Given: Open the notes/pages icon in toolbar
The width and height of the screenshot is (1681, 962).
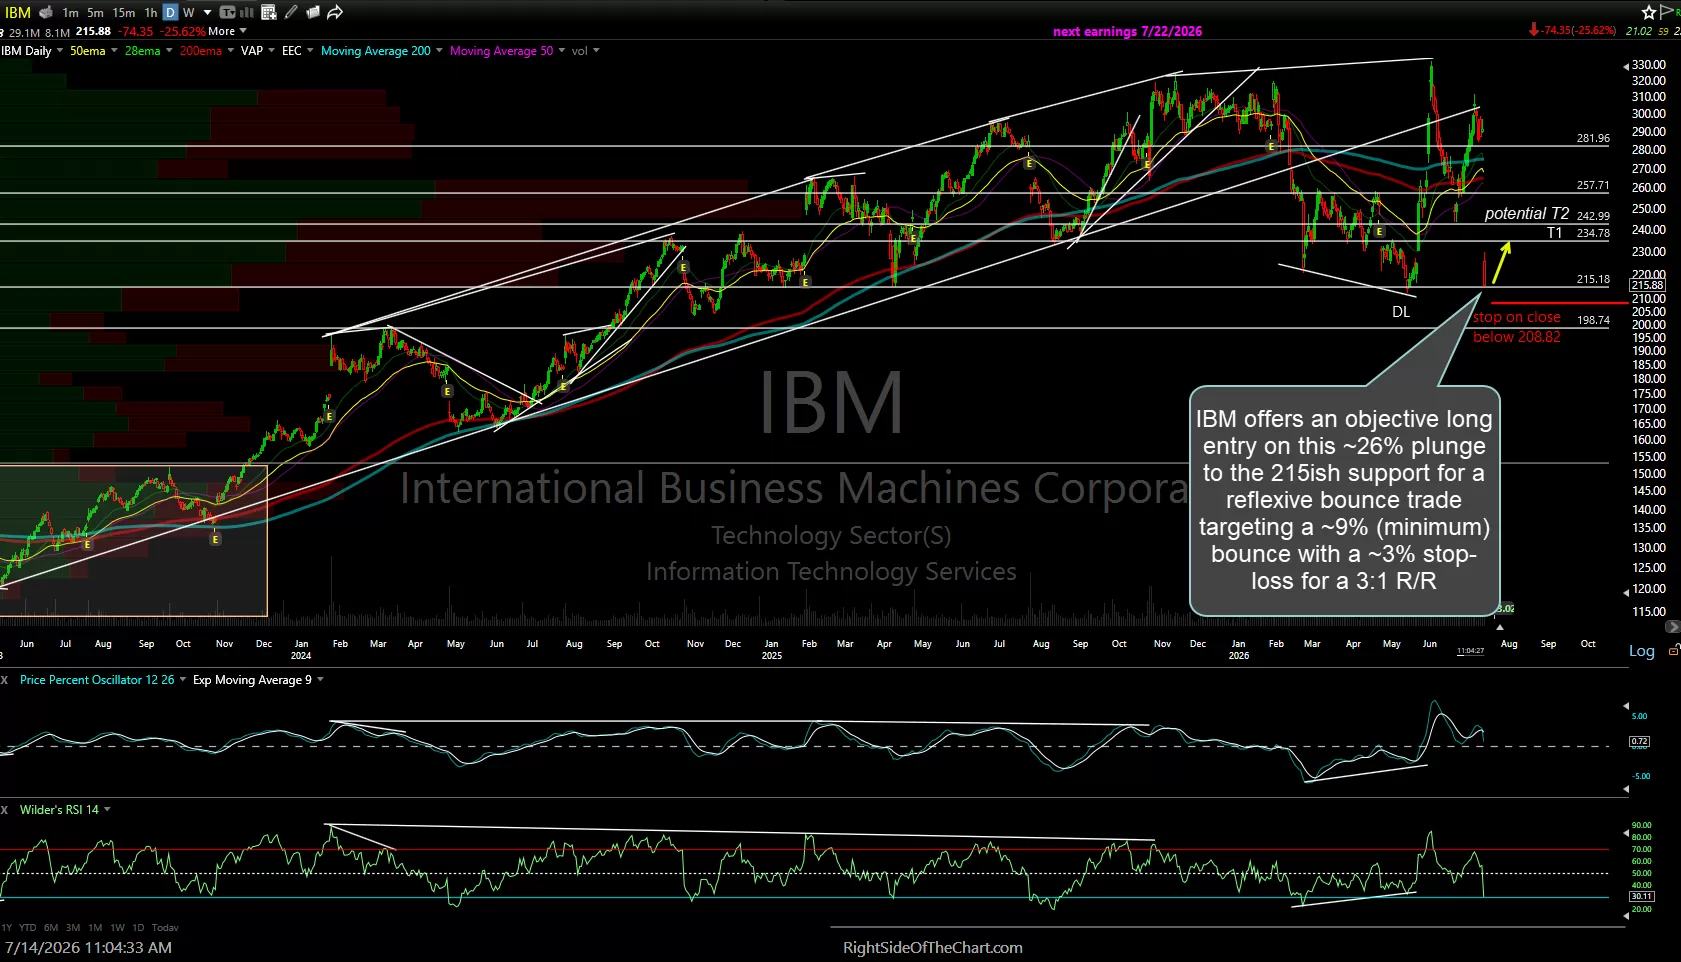Looking at the screenshot, I should [x=313, y=12].
